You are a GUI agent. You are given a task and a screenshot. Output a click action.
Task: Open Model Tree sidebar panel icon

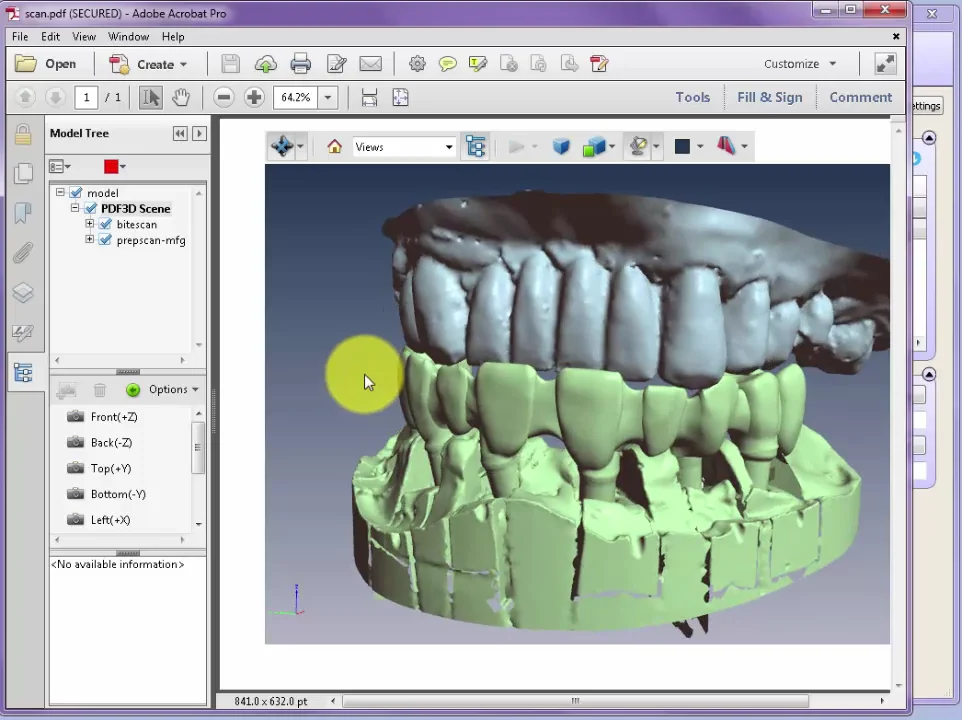[23, 372]
